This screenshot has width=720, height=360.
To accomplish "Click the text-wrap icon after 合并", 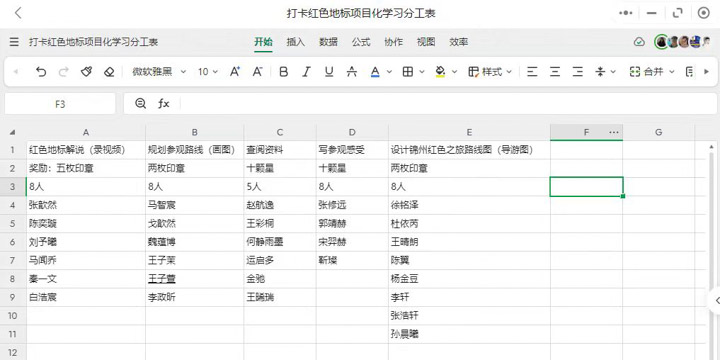I will tap(689, 72).
